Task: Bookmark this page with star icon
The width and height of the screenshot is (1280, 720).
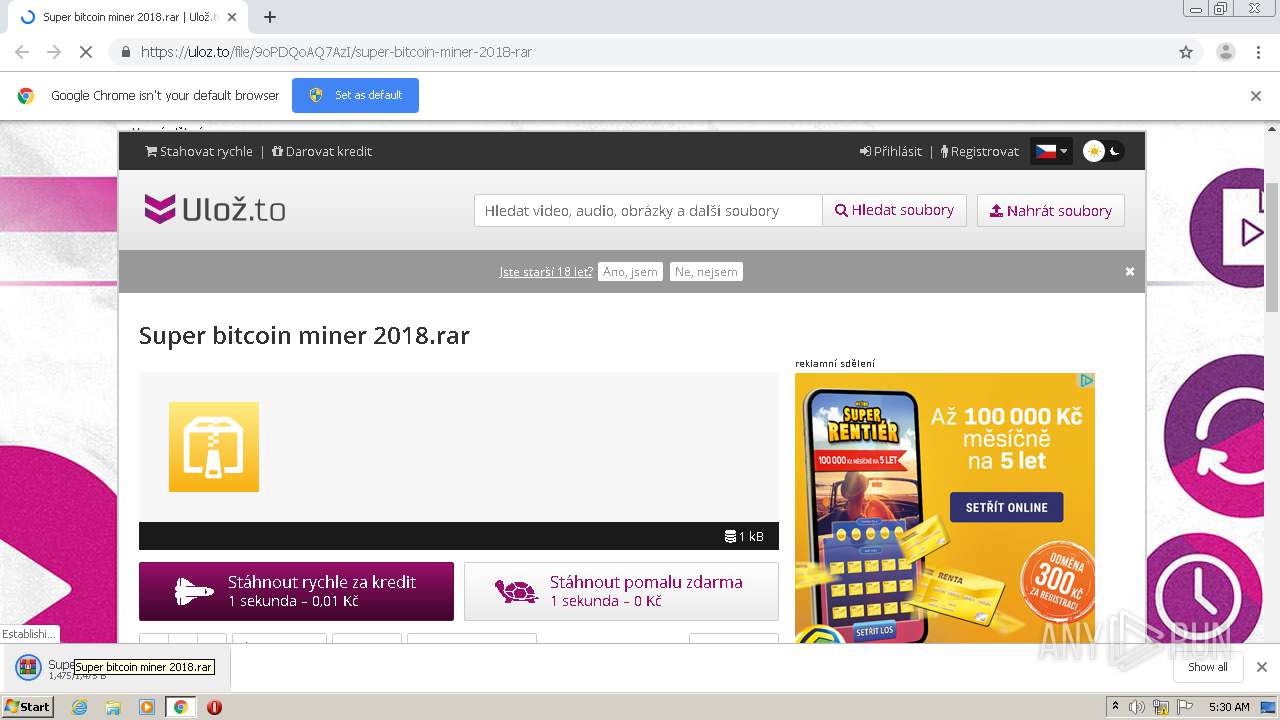Action: pyautogui.click(x=1186, y=52)
